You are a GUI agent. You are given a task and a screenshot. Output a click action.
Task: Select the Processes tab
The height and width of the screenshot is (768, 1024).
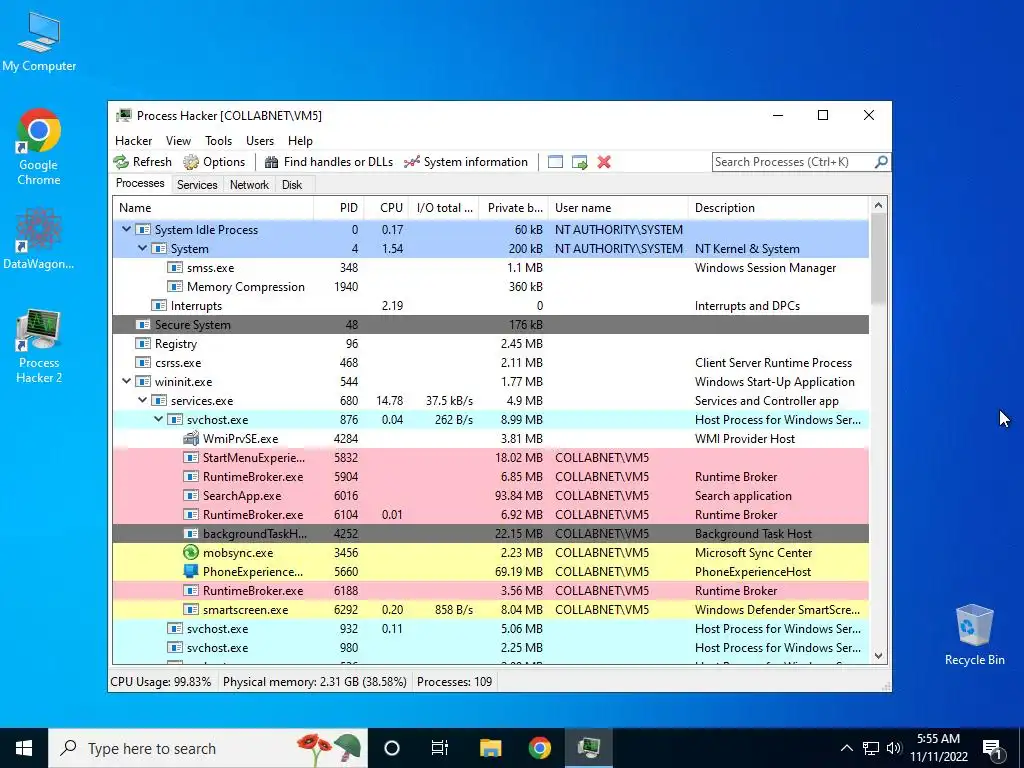(140, 184)
